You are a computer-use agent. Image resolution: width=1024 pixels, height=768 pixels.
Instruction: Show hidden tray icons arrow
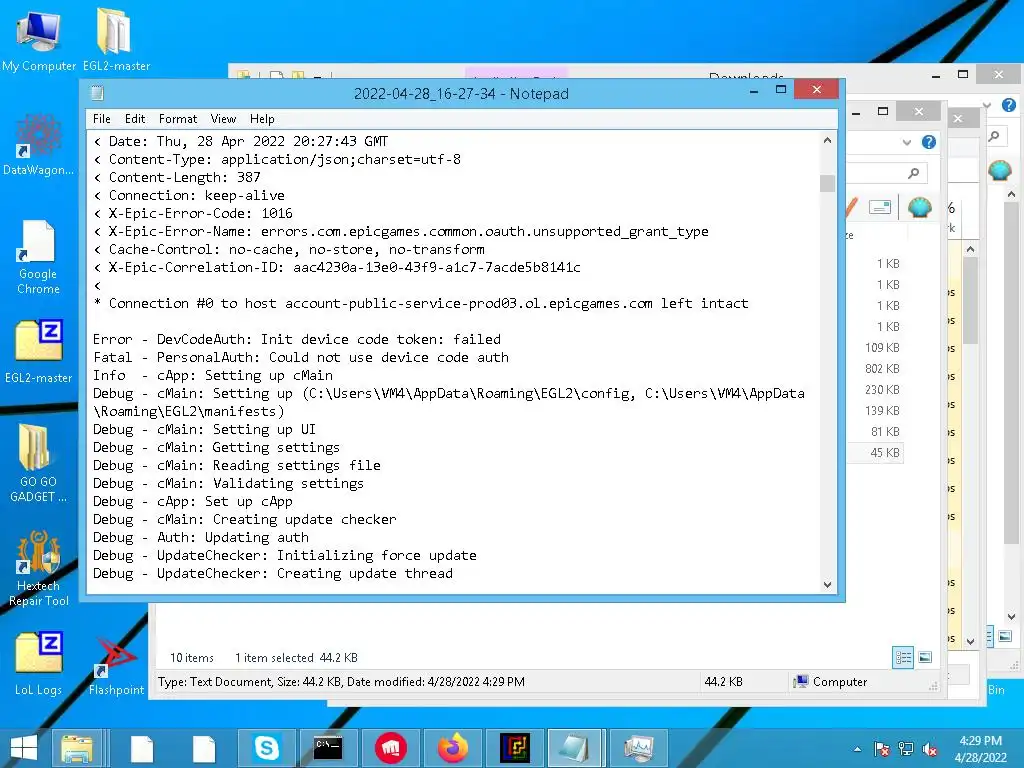tap(857, 749)
